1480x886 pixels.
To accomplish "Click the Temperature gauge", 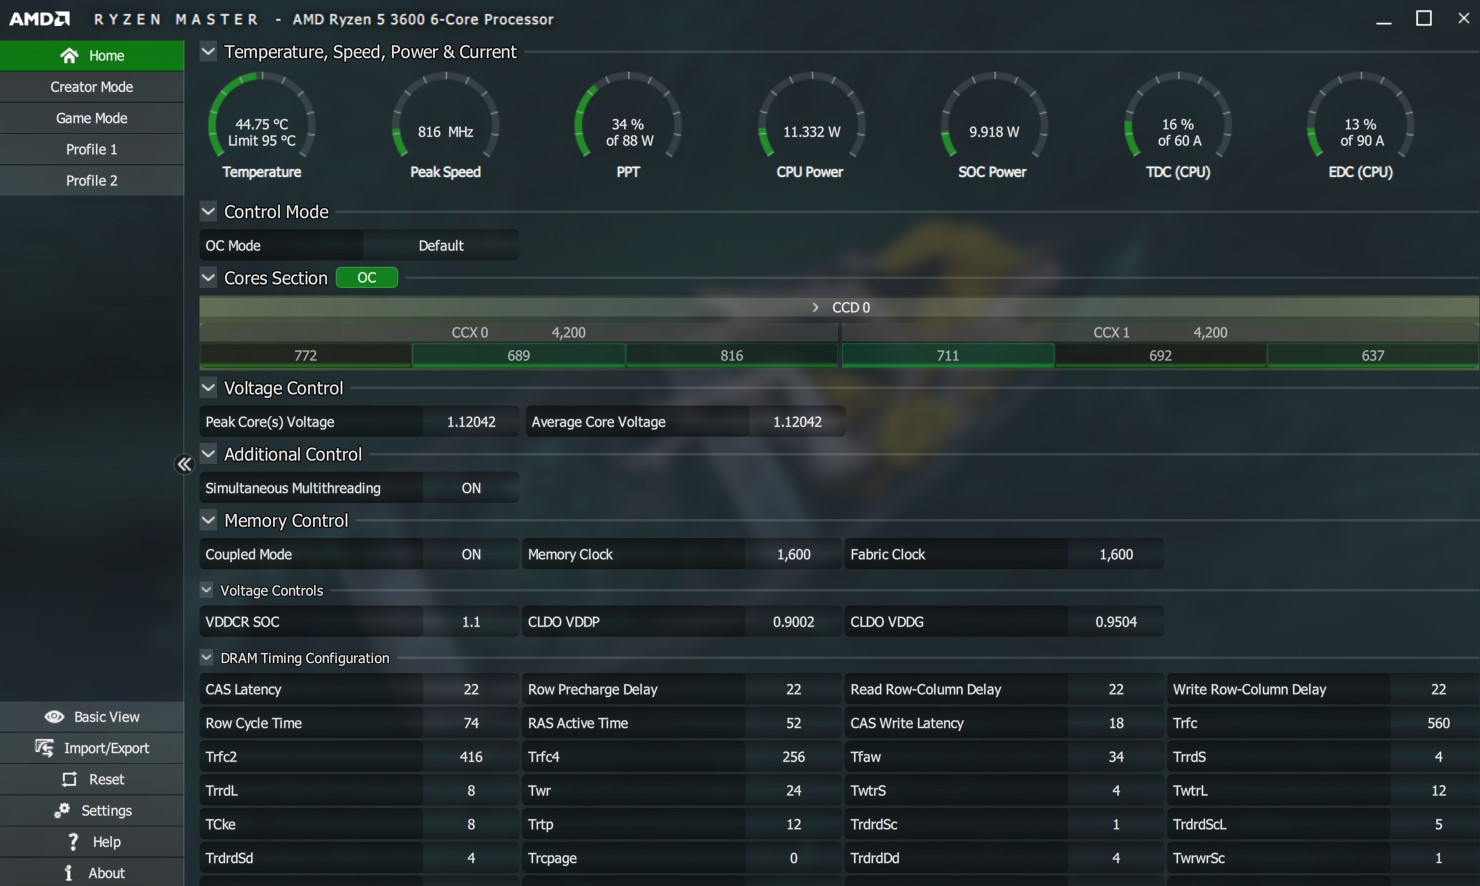I will click(262, 127).
